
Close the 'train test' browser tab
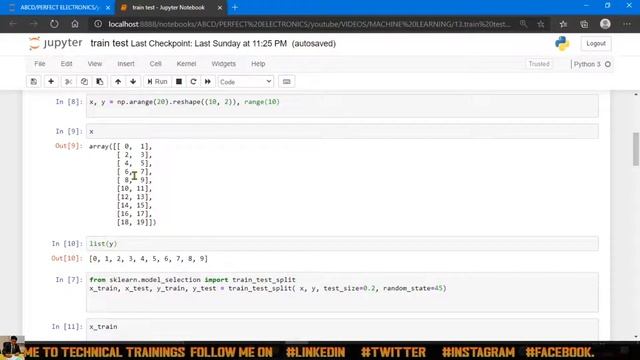coord(220,7)
